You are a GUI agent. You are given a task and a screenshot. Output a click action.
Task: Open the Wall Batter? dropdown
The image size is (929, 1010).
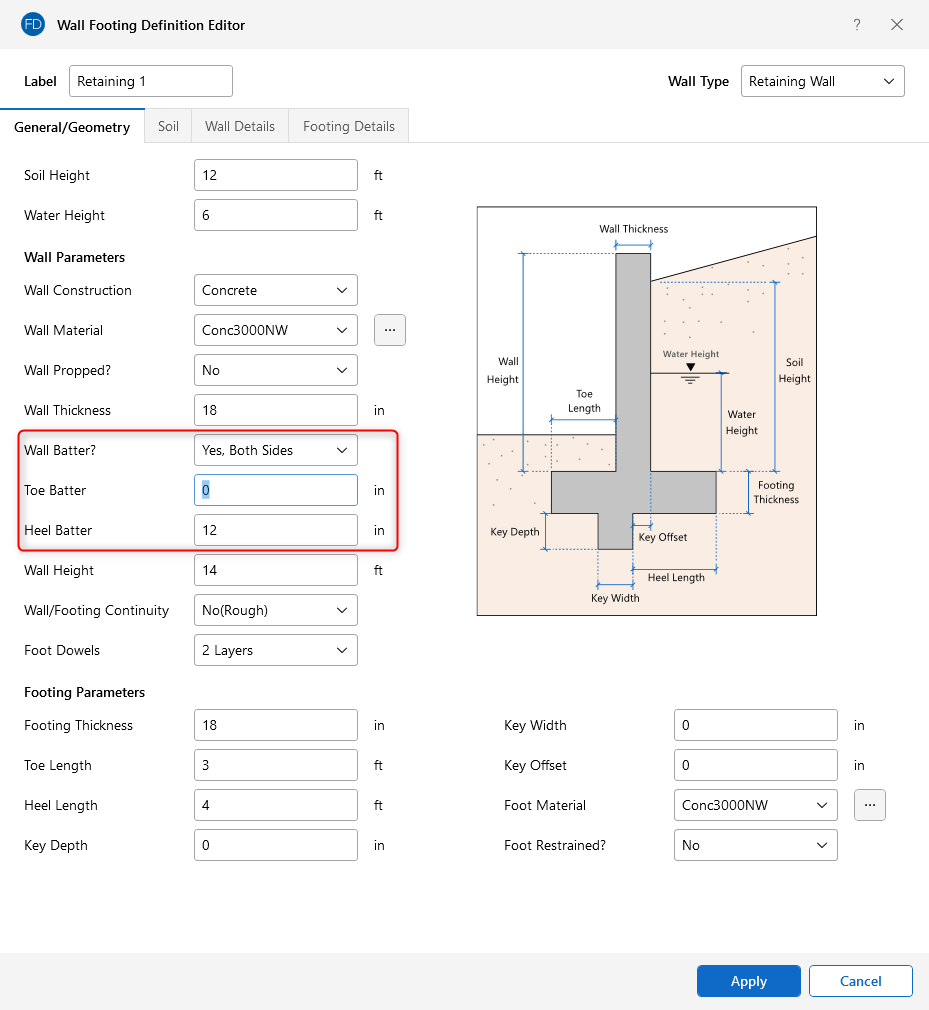(275, 450)
